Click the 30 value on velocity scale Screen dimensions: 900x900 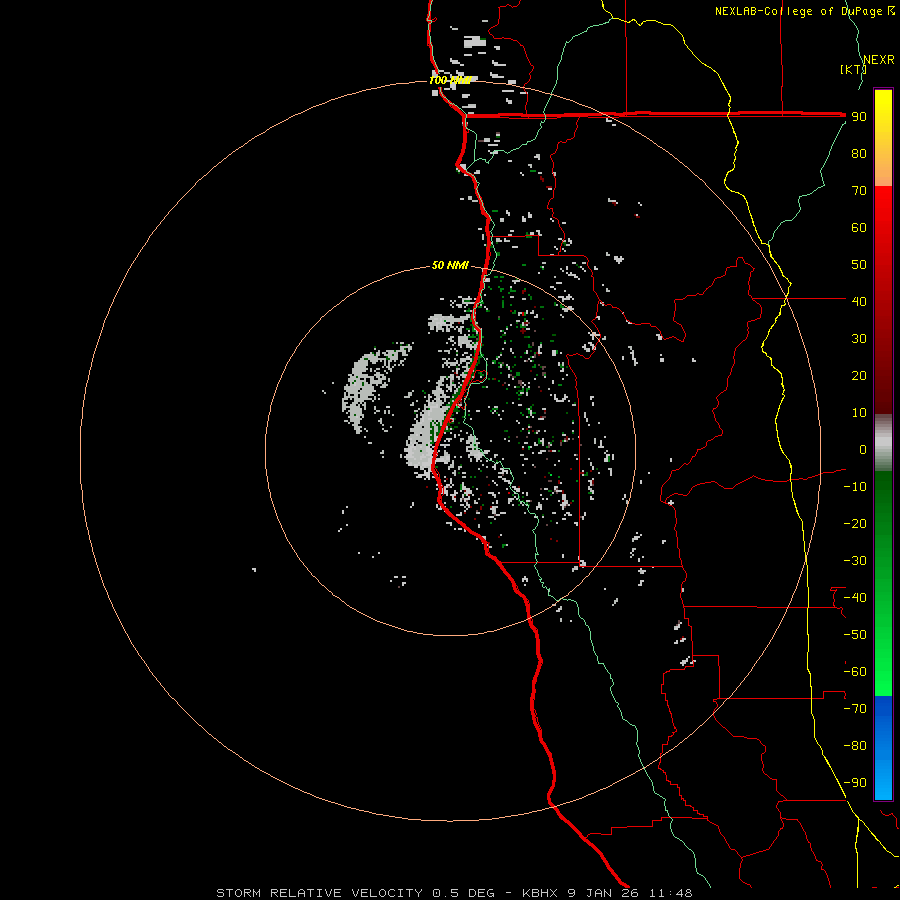(859, 339)
